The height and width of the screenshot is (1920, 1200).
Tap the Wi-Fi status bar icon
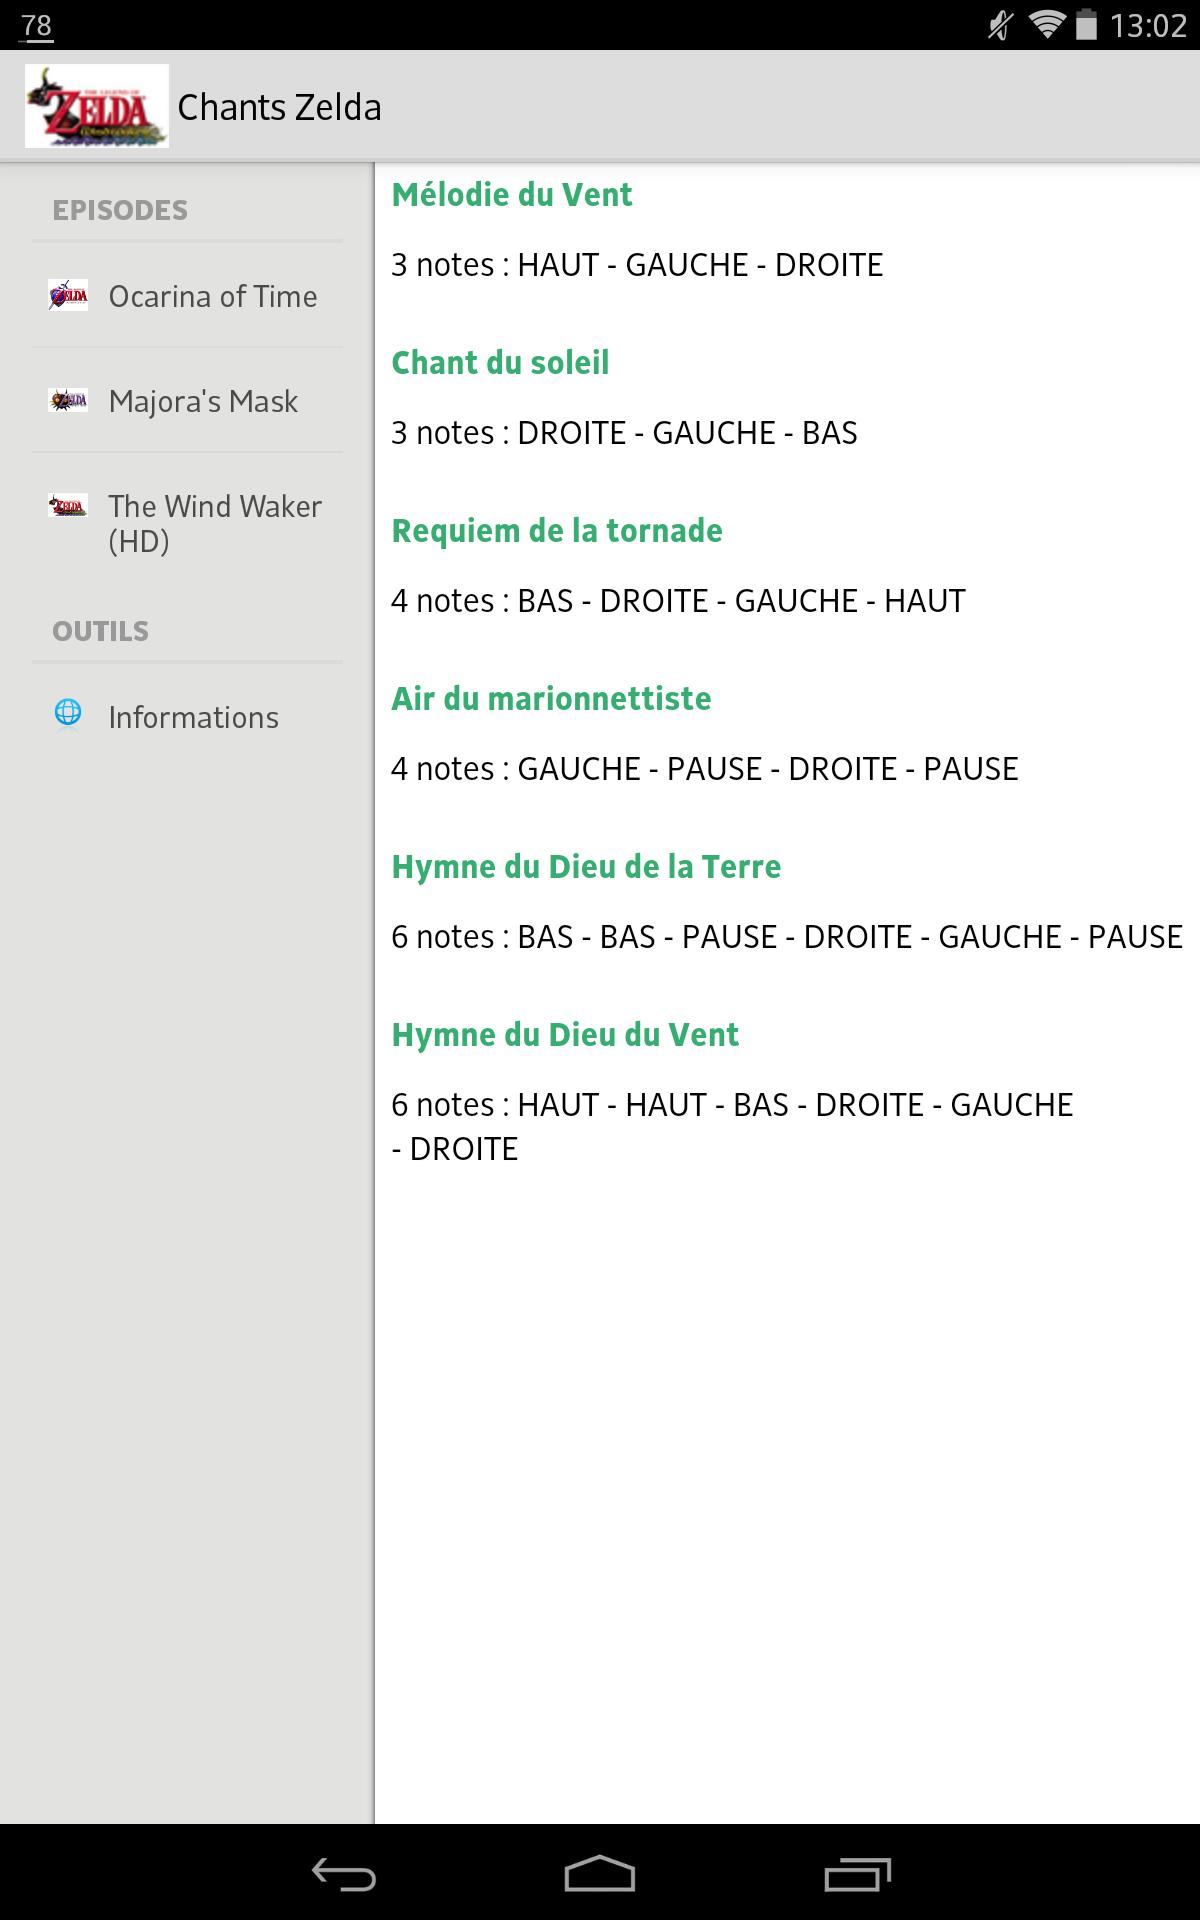click(1046, 25)
